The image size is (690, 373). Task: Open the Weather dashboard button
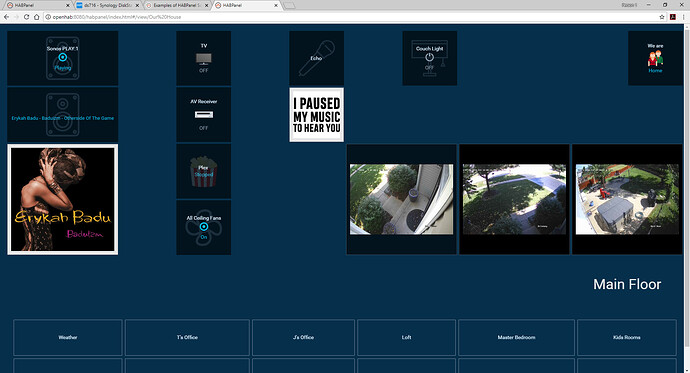[x=68, y=337]
